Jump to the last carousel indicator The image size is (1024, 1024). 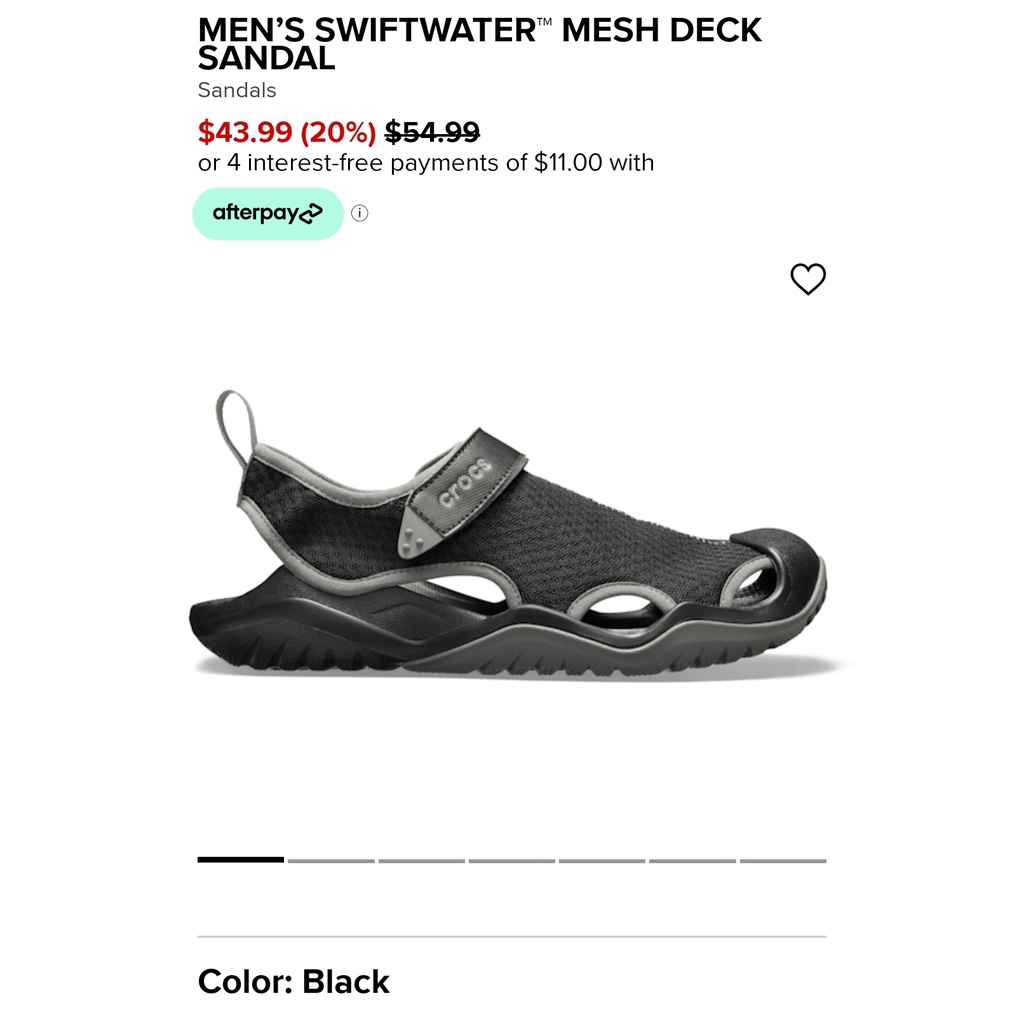click(783, 860)
